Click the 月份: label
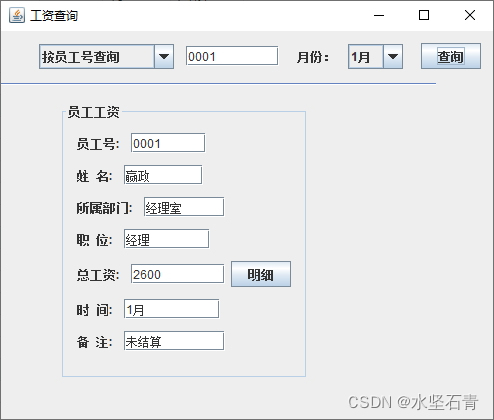Viewport: 494px width, 420px height. coord(313,57)
